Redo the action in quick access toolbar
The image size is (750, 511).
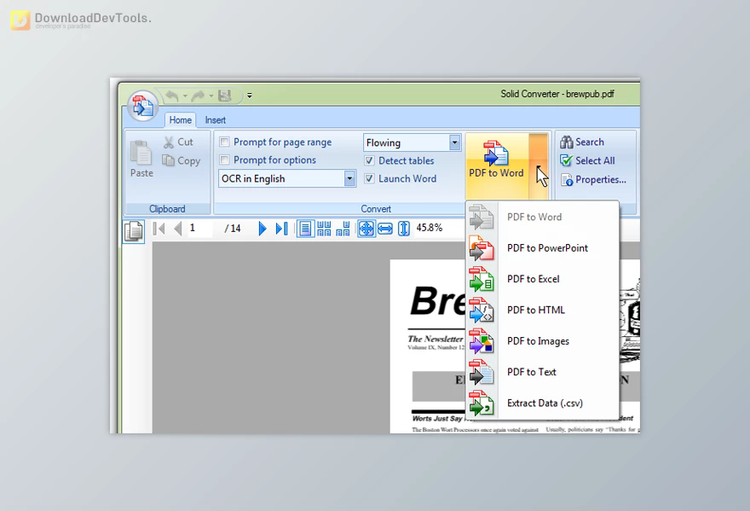click(198, 96)
